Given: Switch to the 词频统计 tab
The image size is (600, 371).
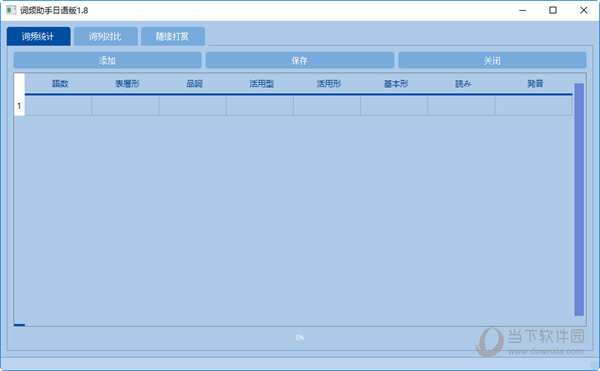Looking at the screenshot, I should click(39, 36).
